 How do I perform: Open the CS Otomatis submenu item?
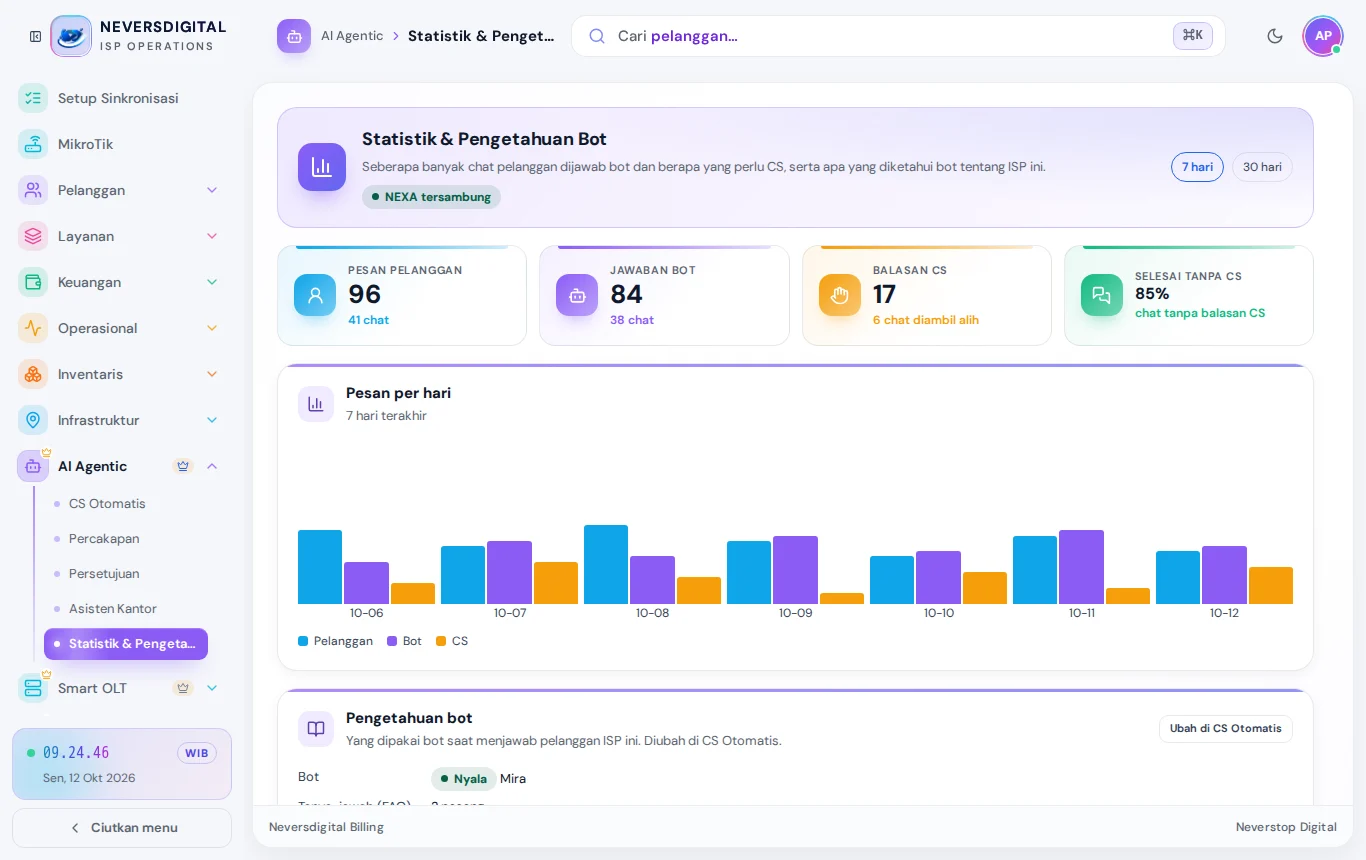[126, 503]
